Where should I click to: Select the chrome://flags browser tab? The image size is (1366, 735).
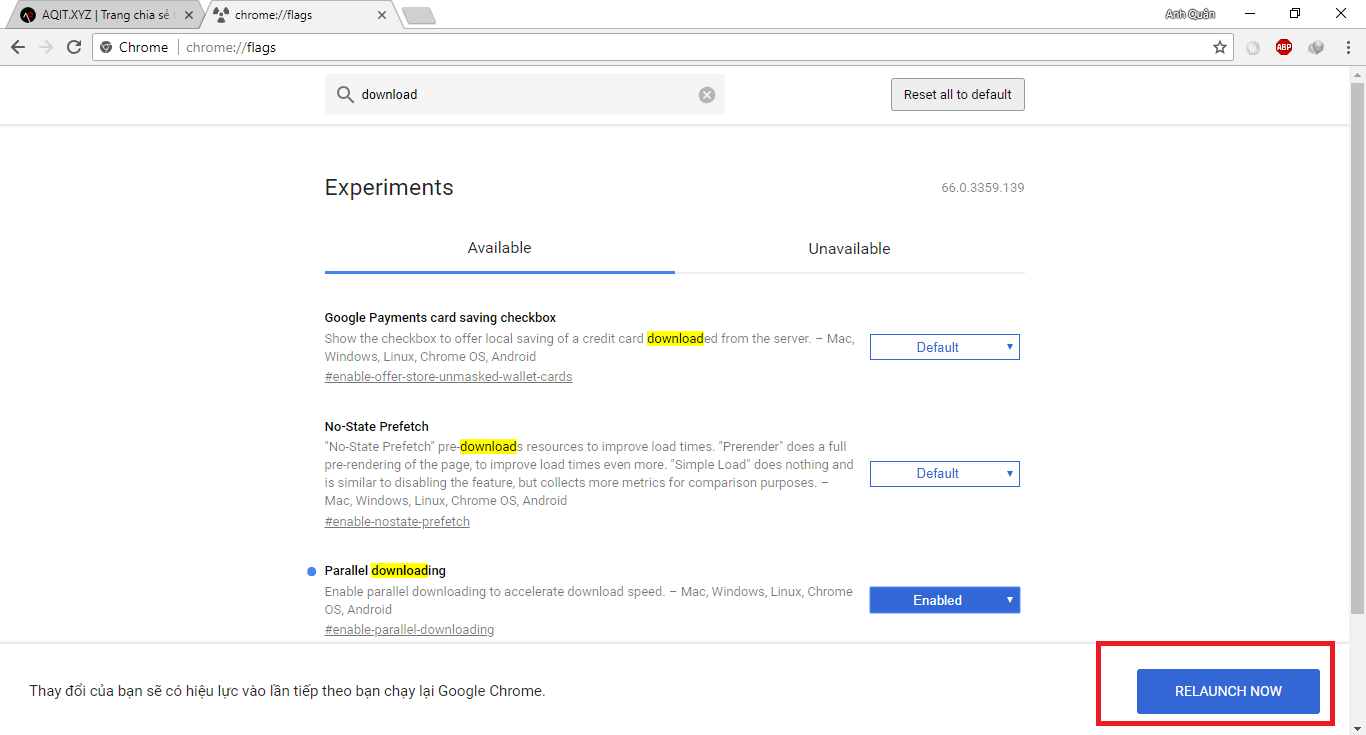pyautogui.click(x=300, y=15)
